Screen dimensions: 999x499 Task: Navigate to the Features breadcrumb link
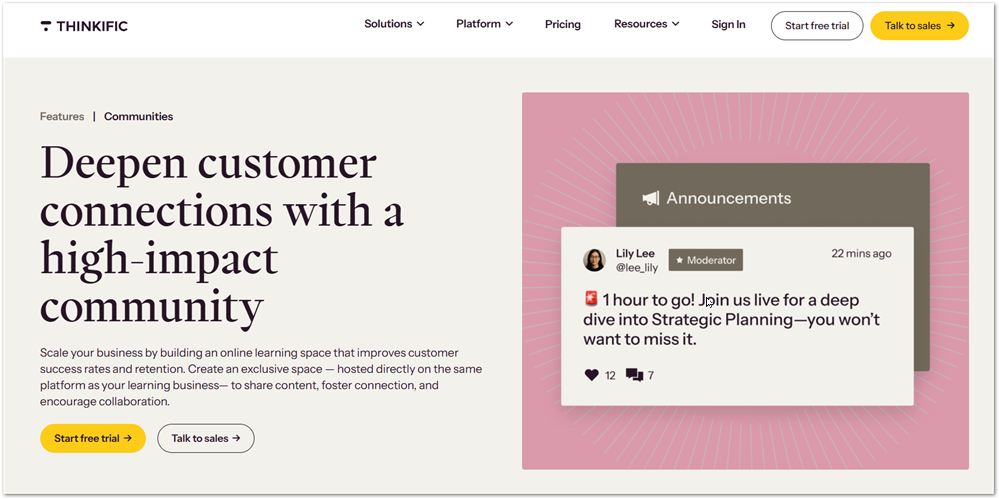62,116
